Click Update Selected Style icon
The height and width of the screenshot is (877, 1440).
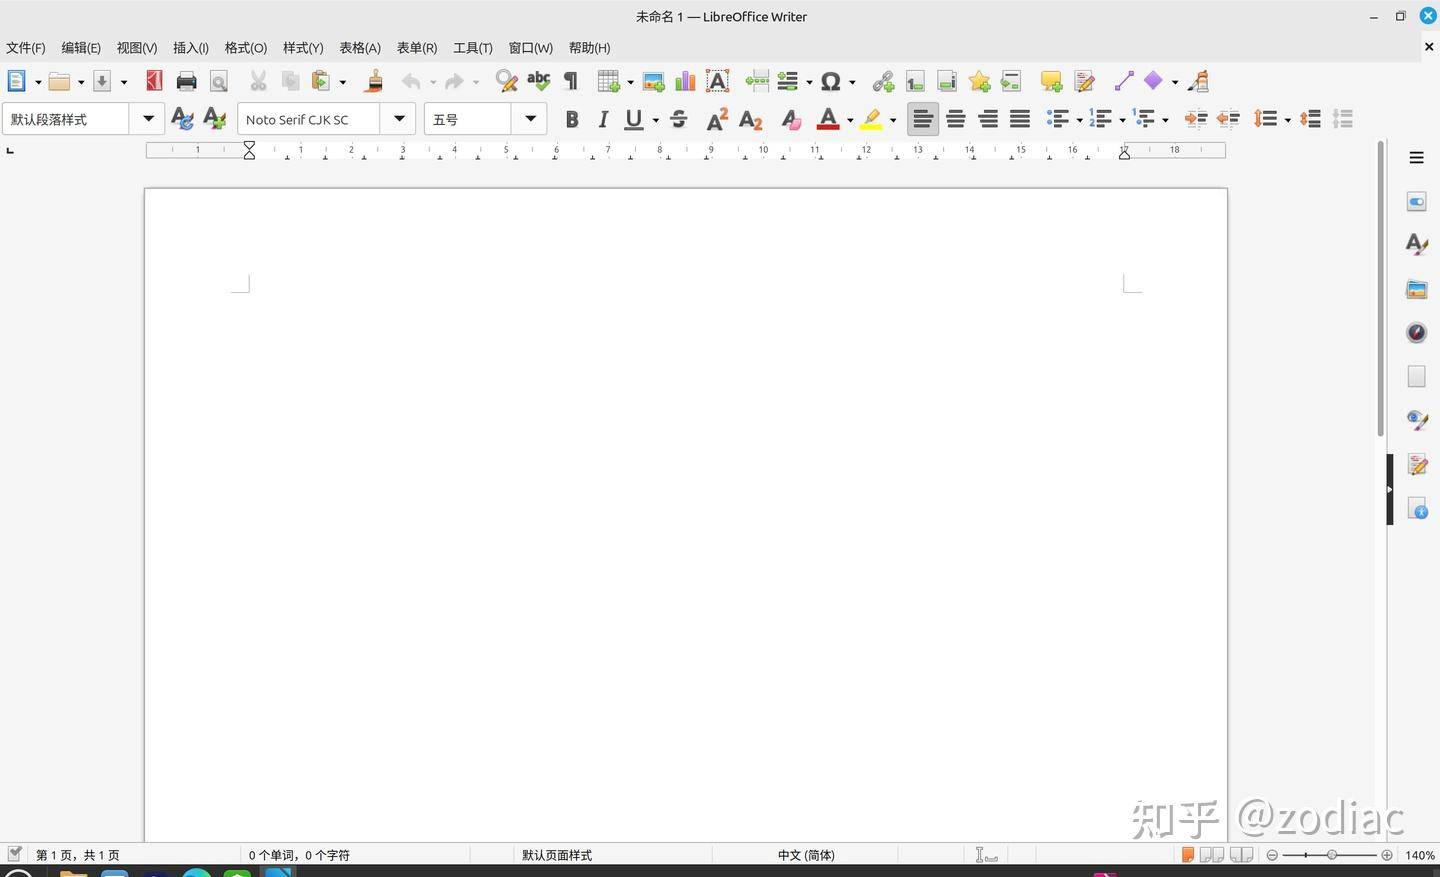click(182, 119)
